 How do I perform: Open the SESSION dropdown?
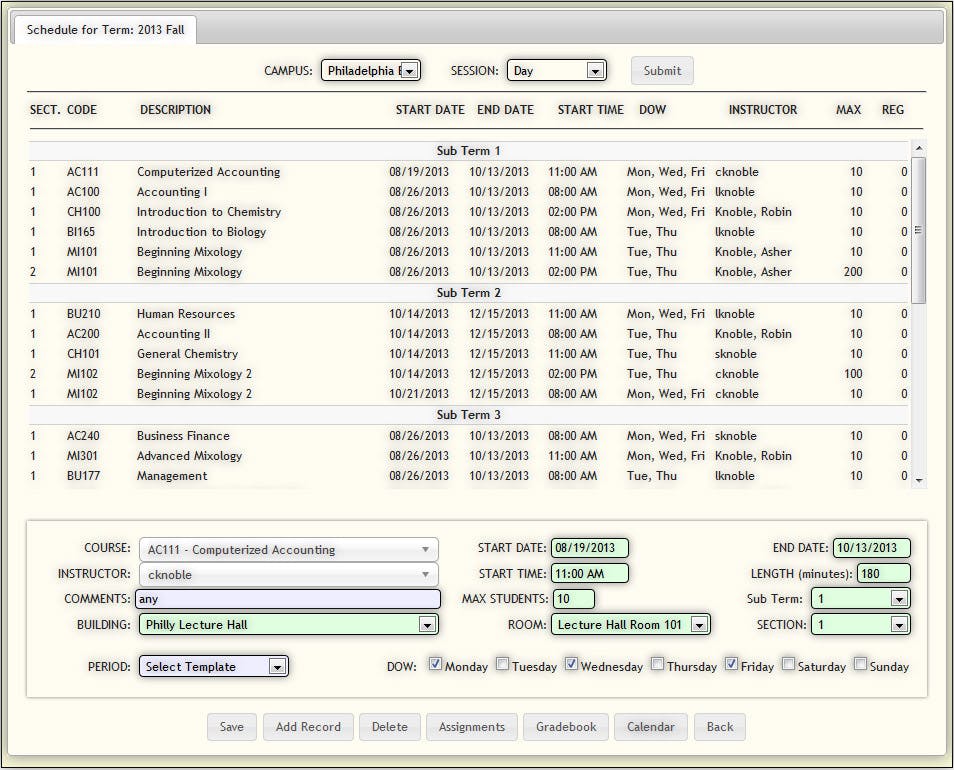click(557, 71)
